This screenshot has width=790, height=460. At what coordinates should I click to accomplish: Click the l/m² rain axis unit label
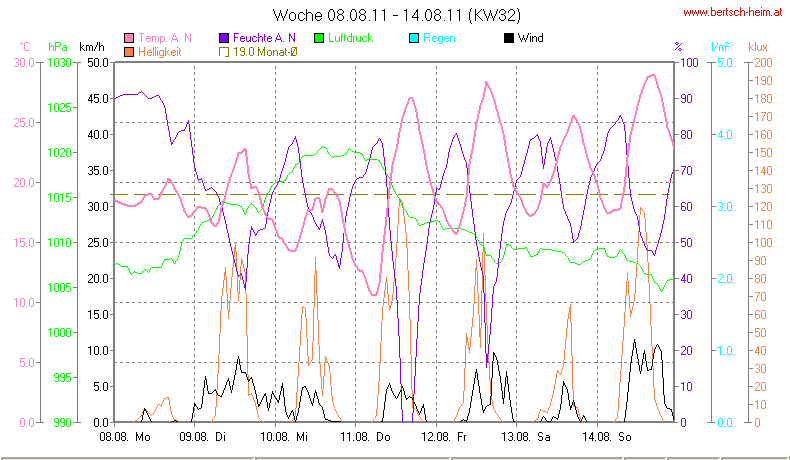[x=720, y=47]
